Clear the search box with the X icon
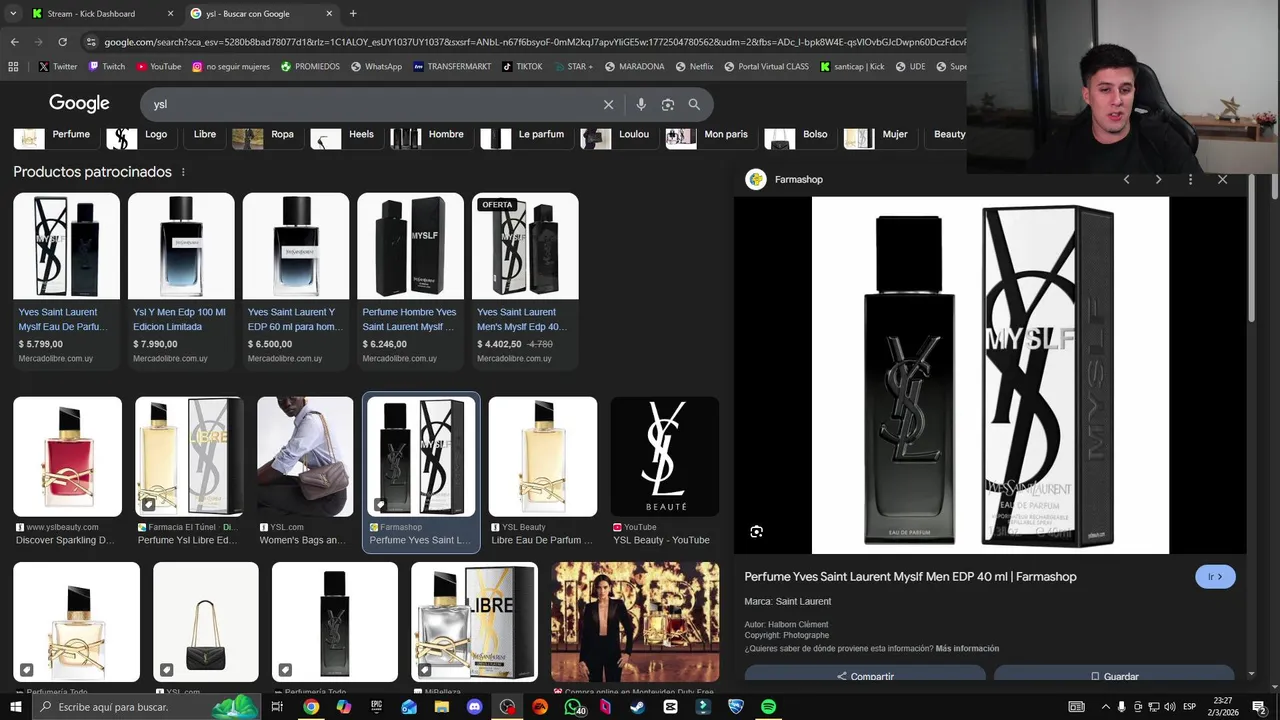This screenshot has width=1280, height=720. 608,104
